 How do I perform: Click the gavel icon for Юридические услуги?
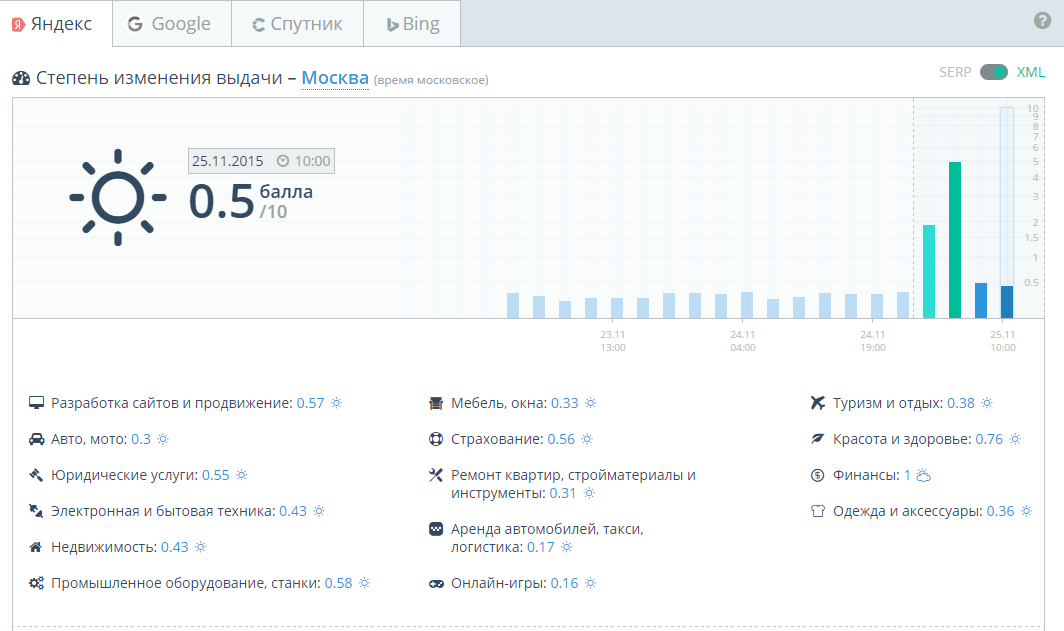[36, 475]
